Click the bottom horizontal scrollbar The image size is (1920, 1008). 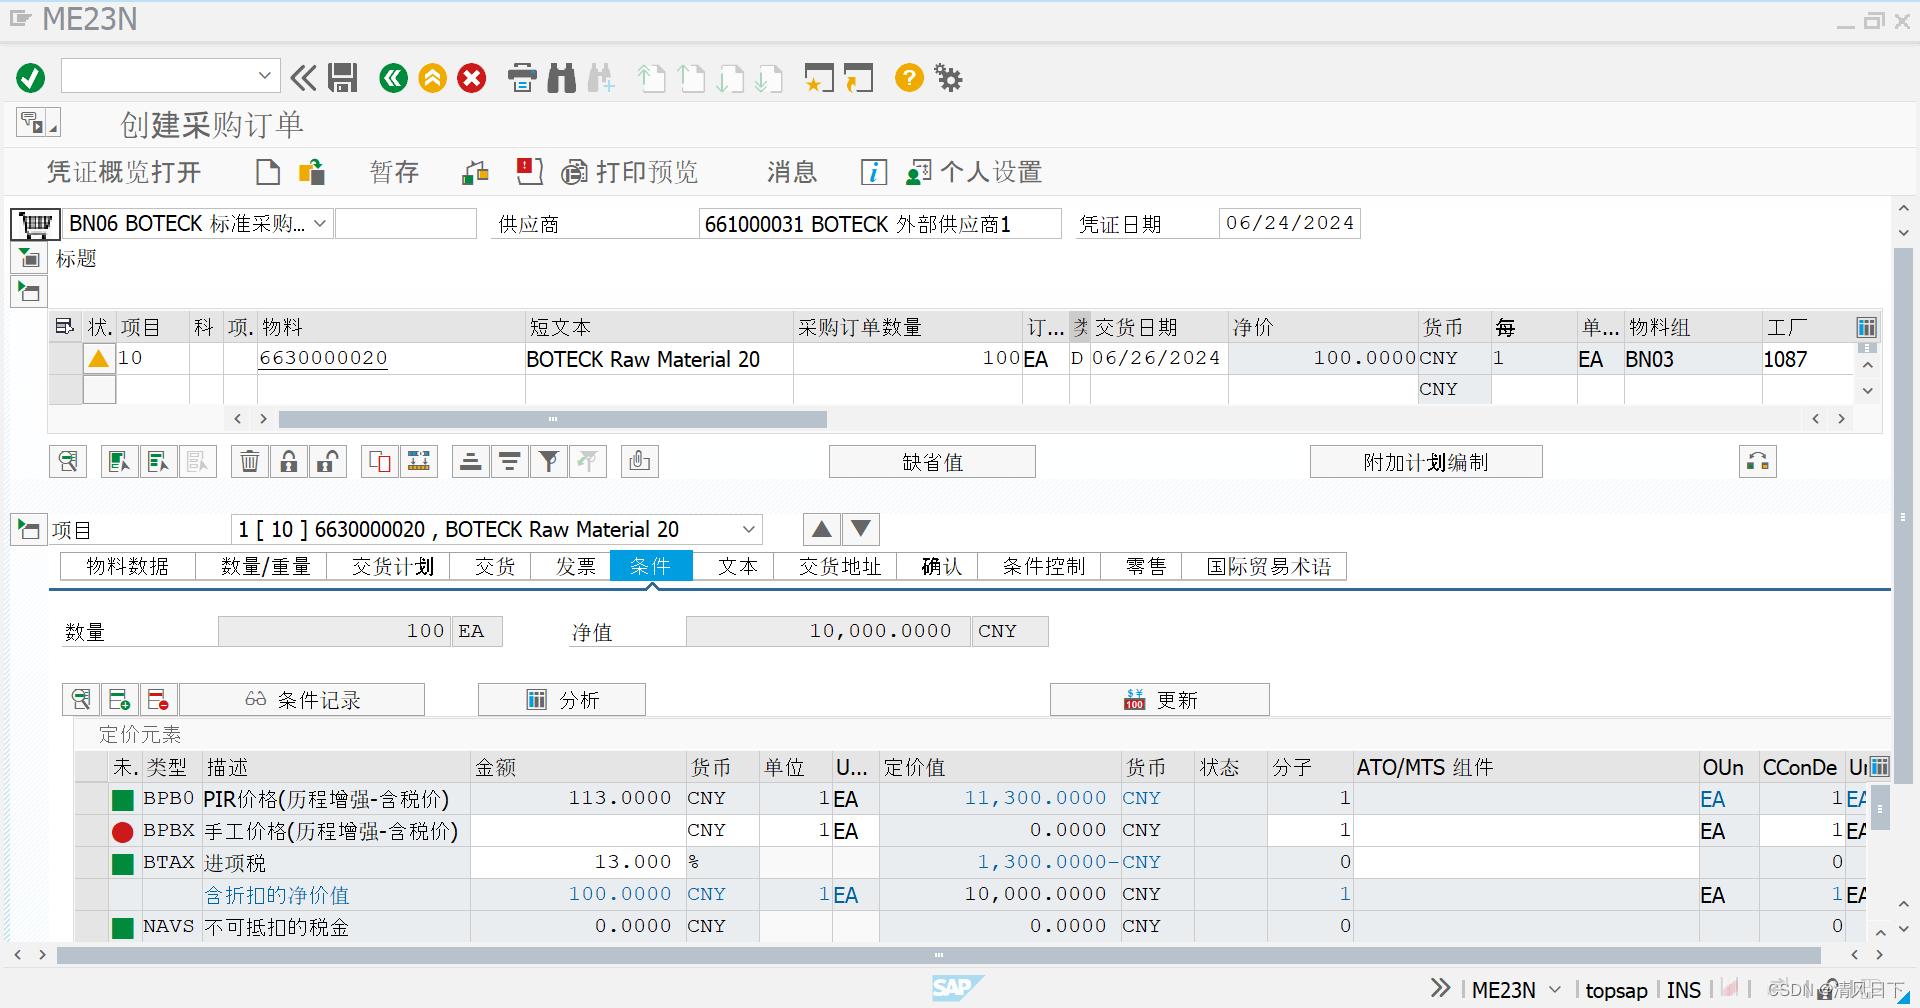click(x=938, y=955)
